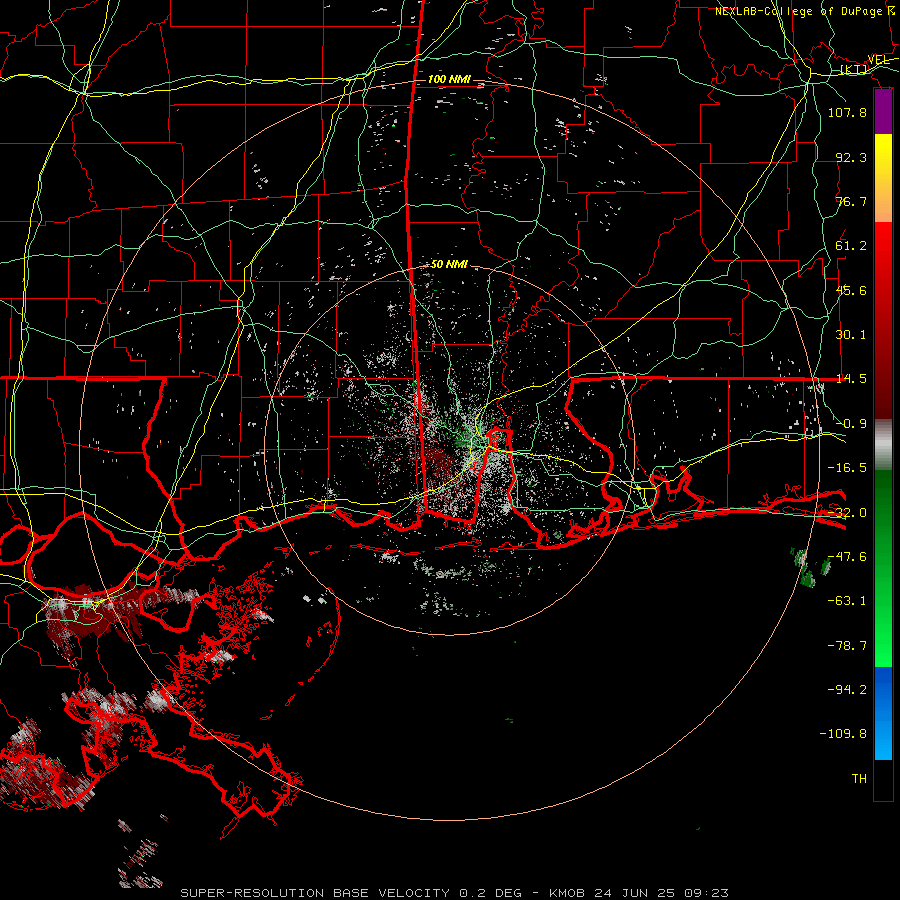Click the TH legend label
Screen dimensions: 900x900
click(x=859, y=779)
